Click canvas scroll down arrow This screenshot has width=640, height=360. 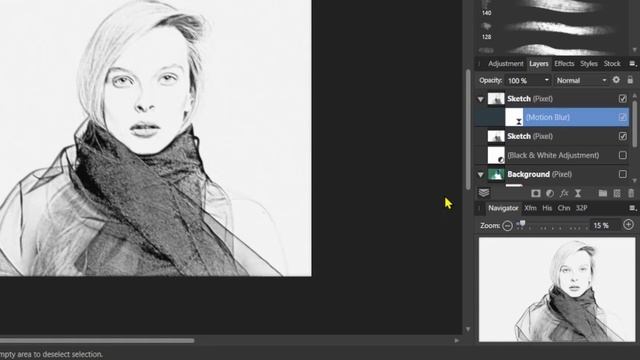click(468, 329)
